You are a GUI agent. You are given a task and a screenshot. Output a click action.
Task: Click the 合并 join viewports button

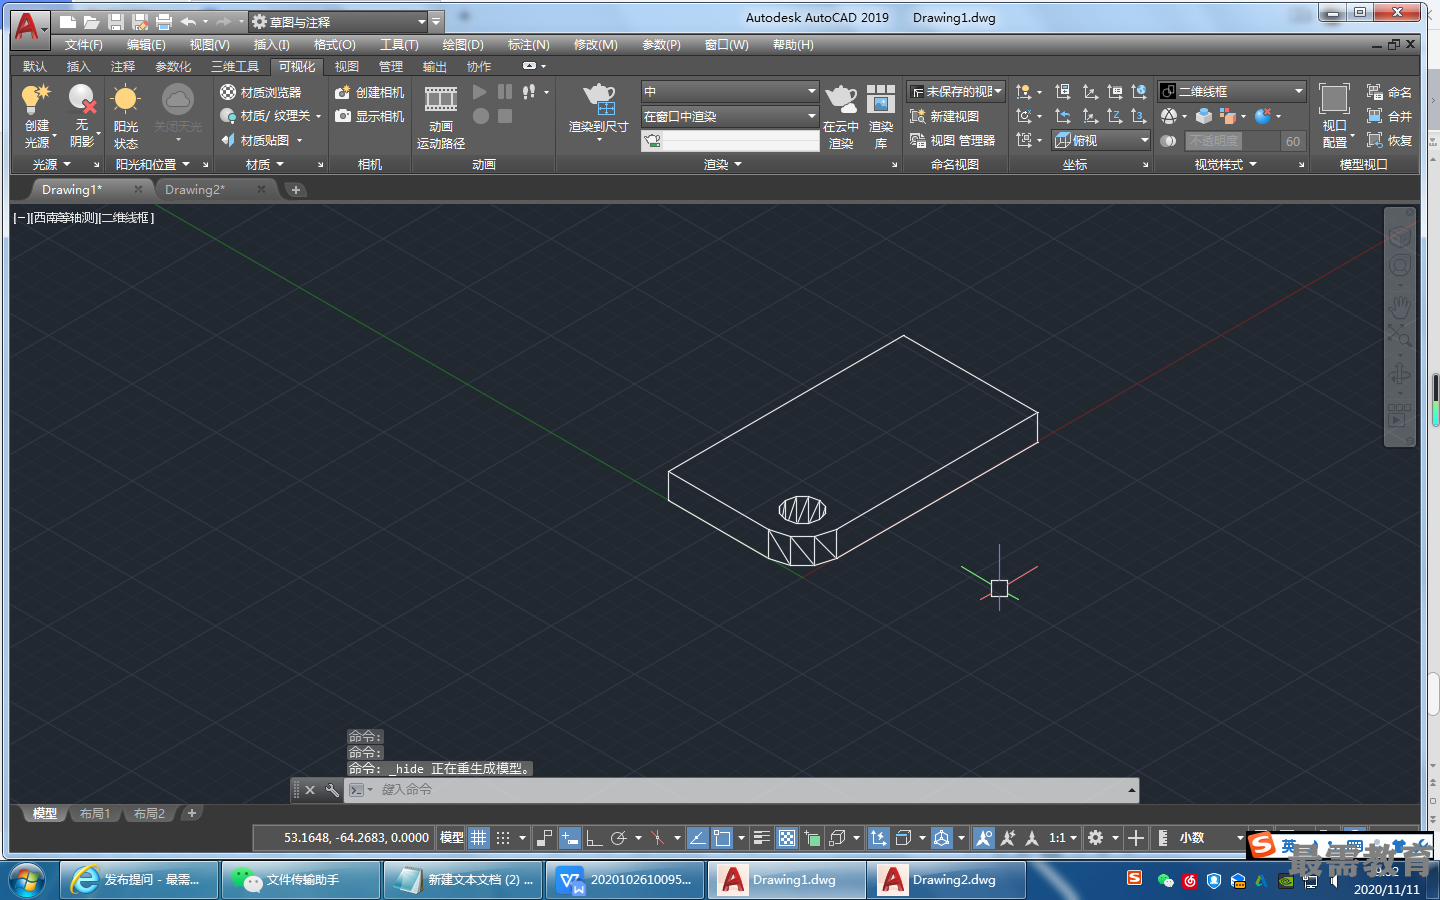coord(1389,116)
